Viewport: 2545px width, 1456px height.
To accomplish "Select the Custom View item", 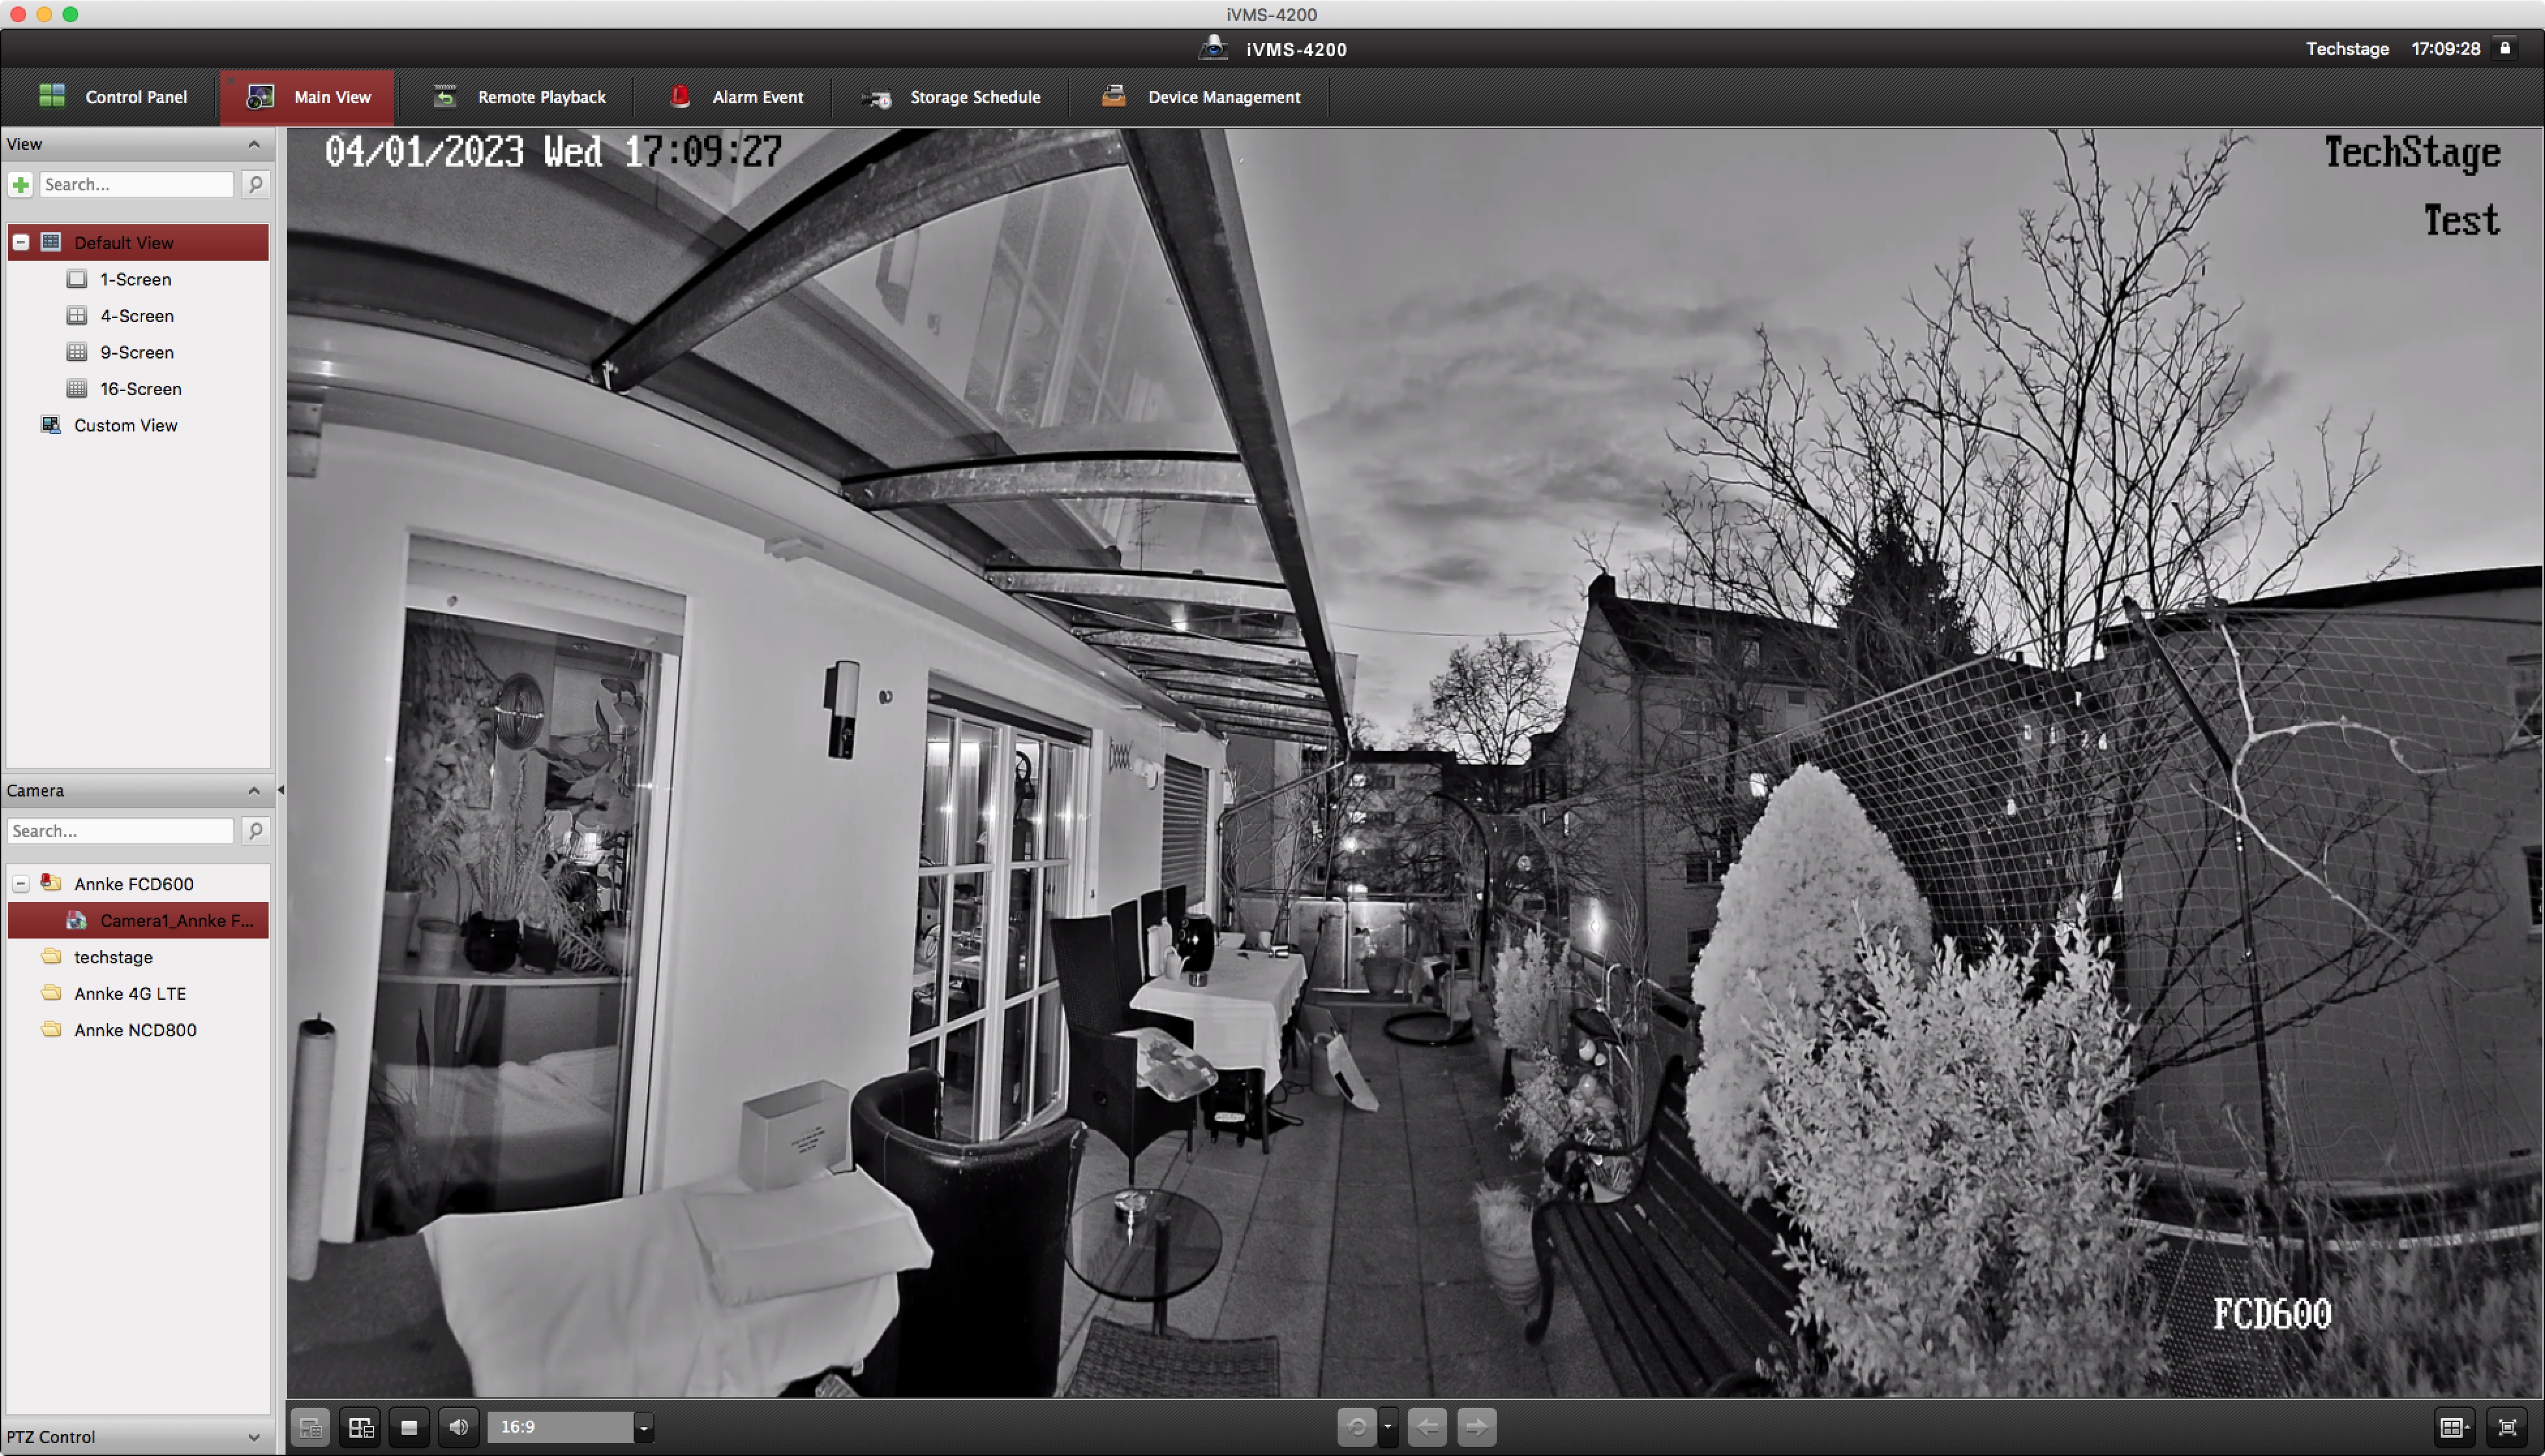I will point(125,425).
